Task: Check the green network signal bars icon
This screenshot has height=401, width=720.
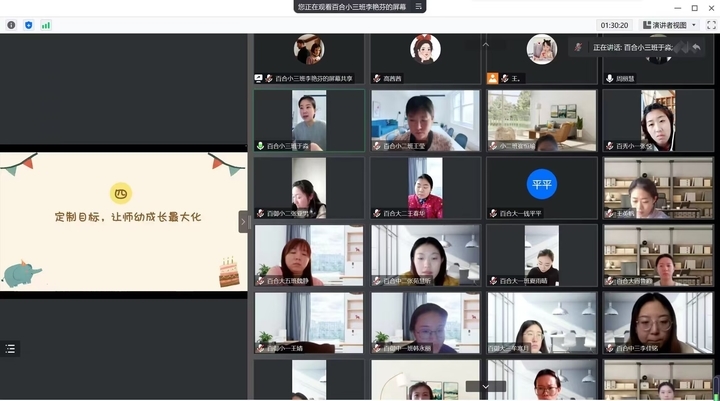Action: pos(46,25)
